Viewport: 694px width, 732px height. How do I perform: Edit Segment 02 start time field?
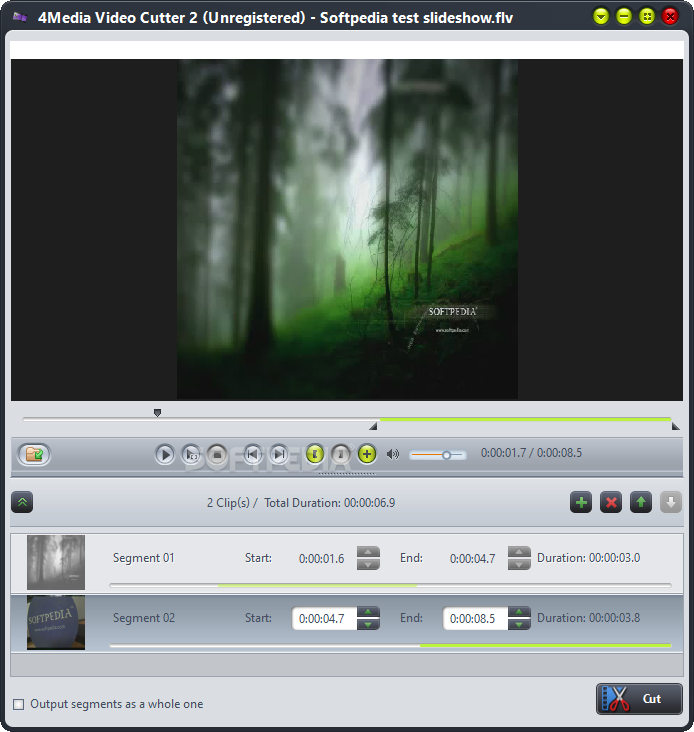324,619
